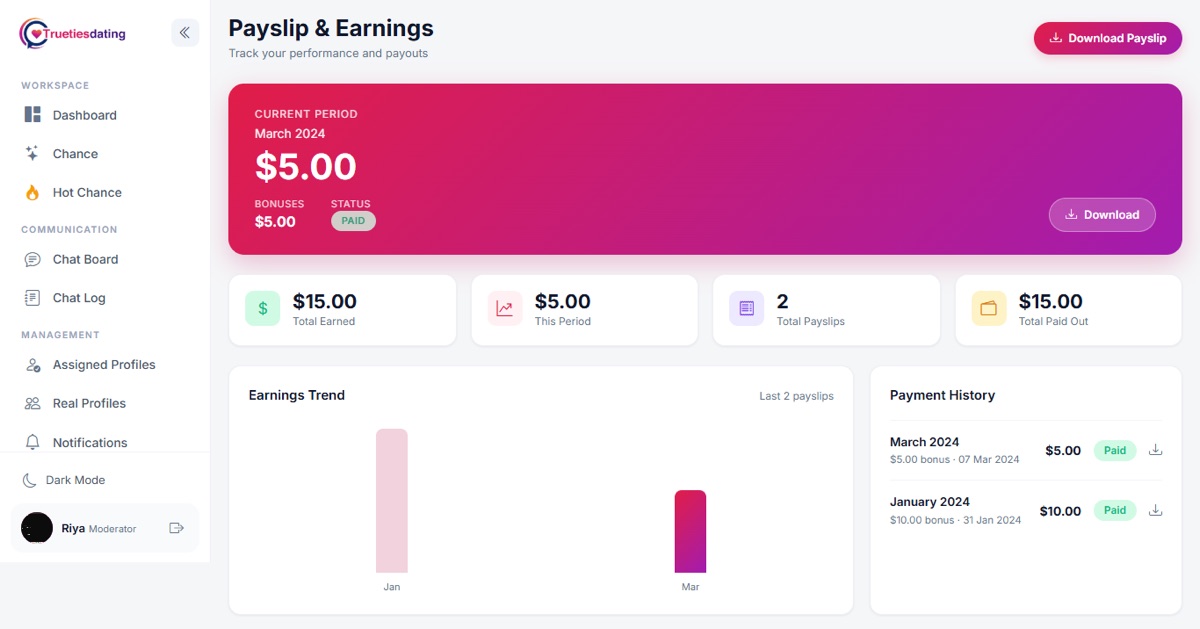Go to Assigned Profiles
The width and height of the screenshot is (1200, 629).
tap(105, 365)
